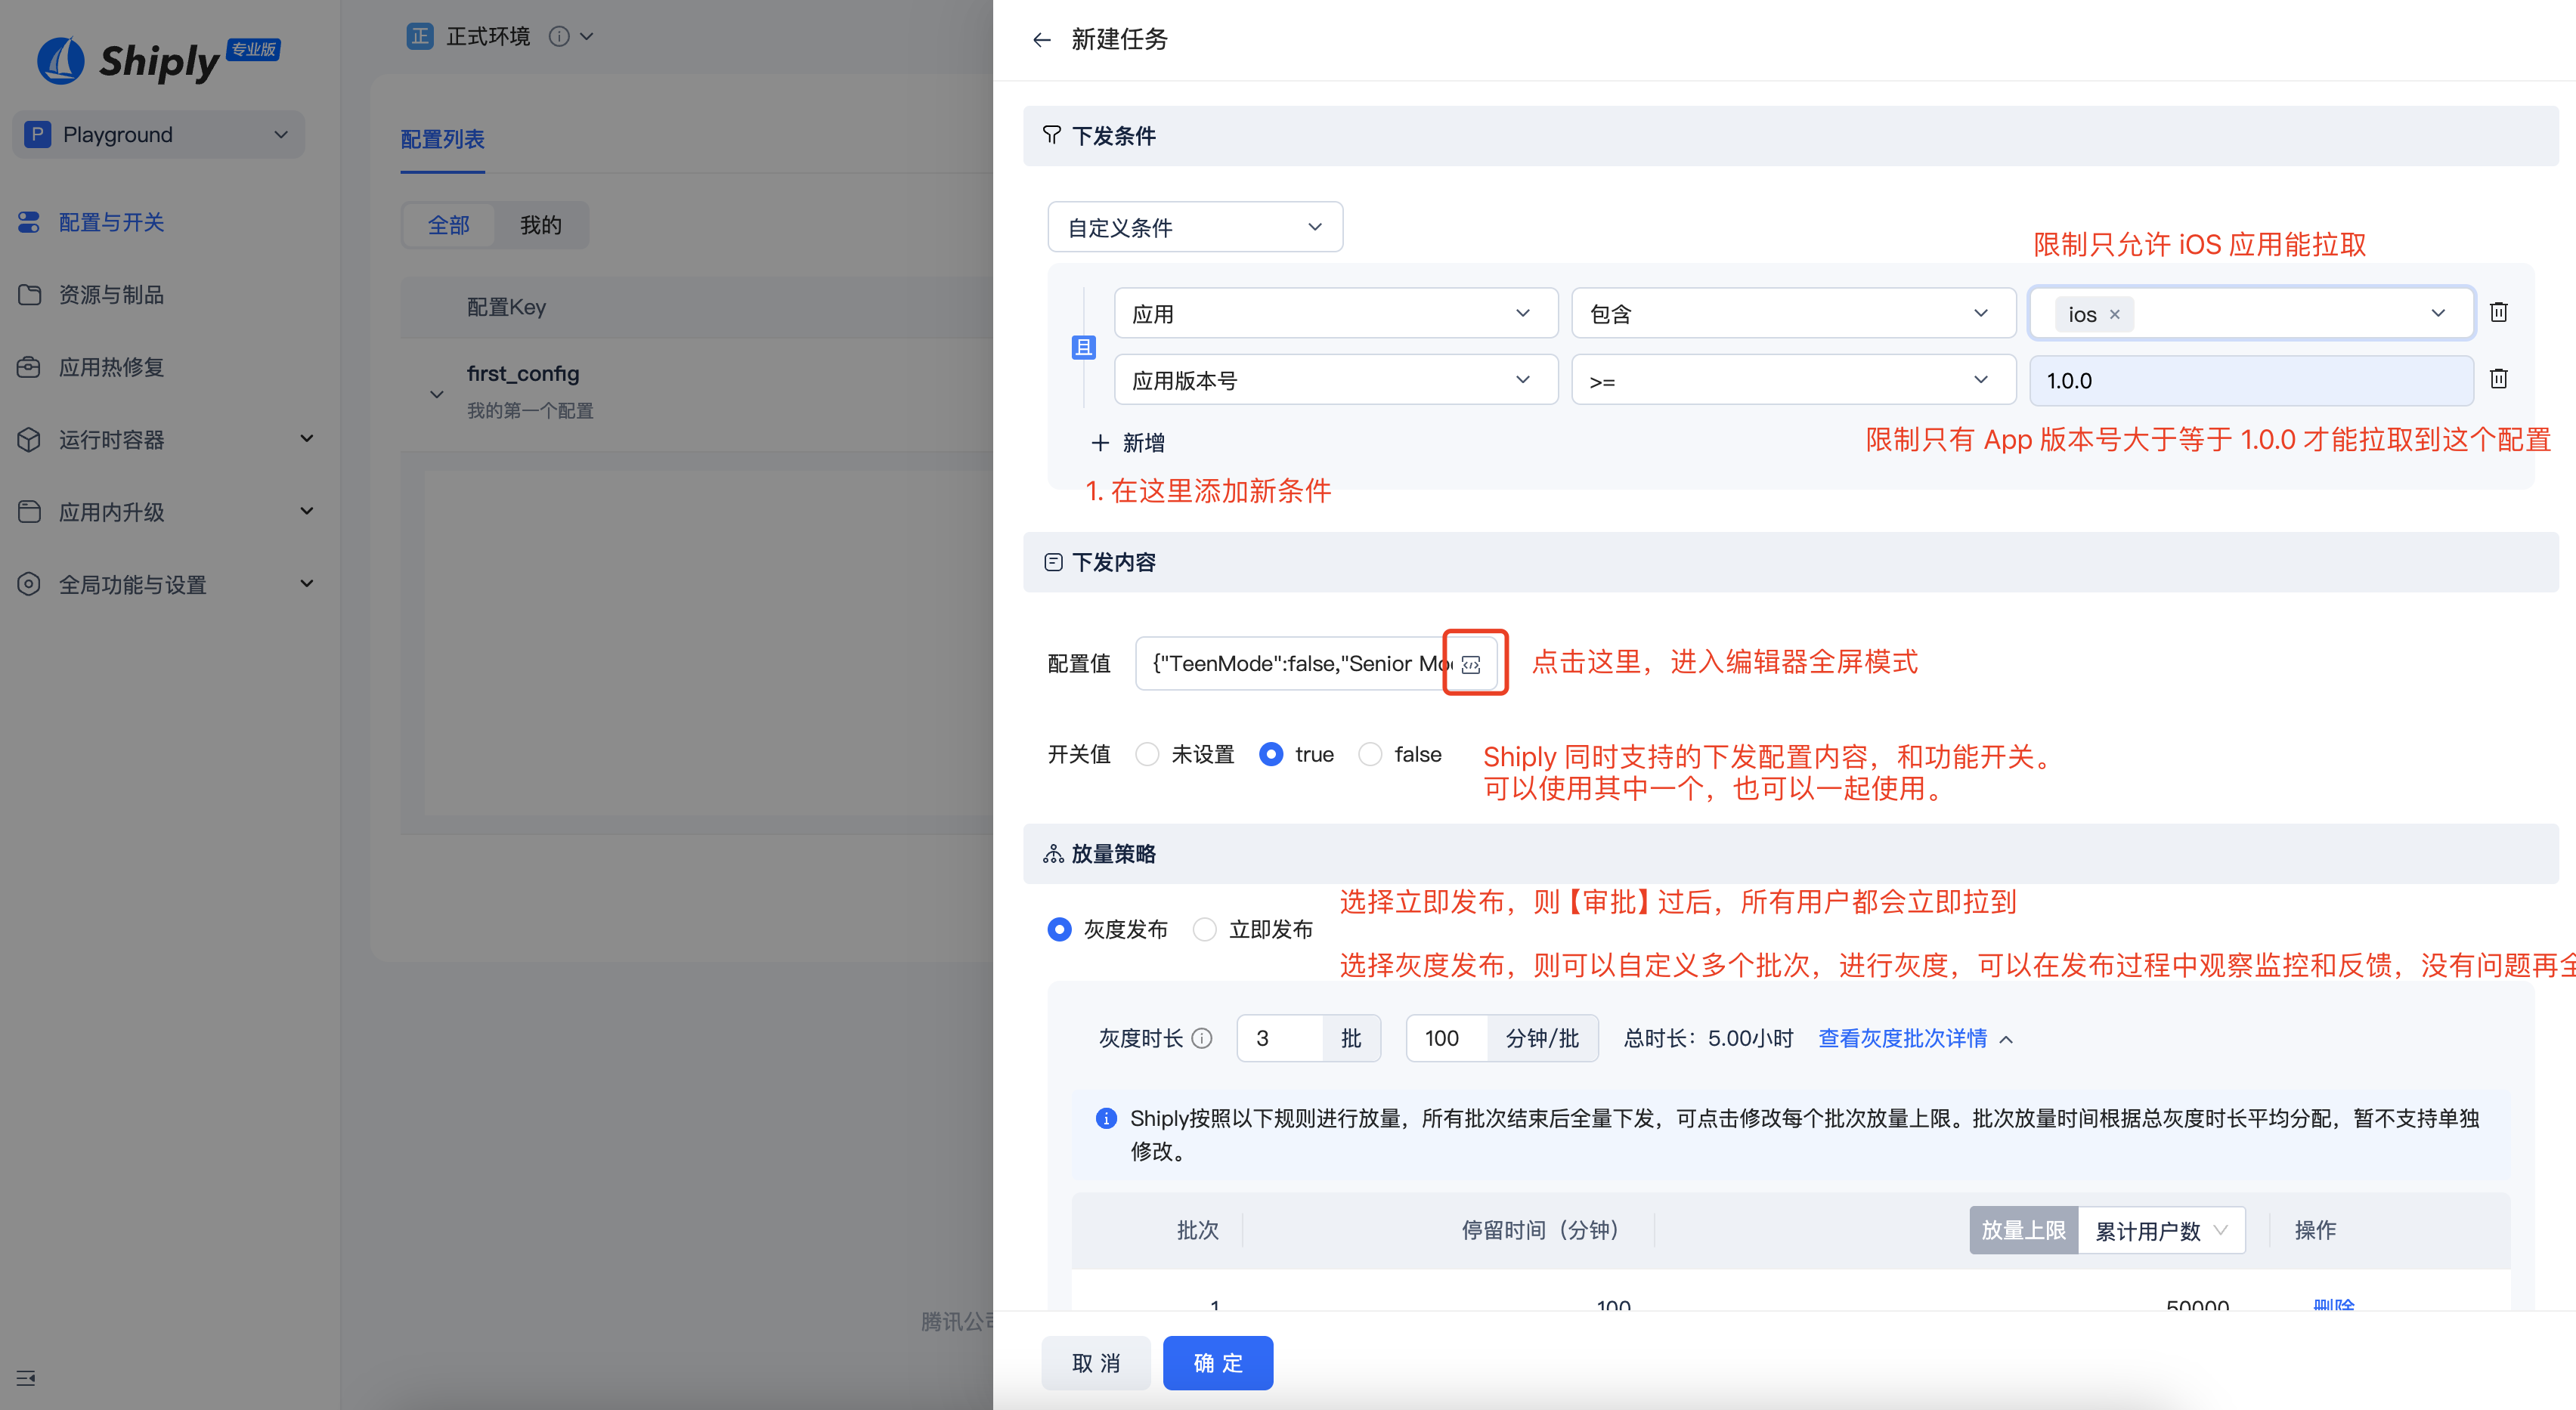
Task: Select 立即发布 release mode
Action: pos(1203,929)
